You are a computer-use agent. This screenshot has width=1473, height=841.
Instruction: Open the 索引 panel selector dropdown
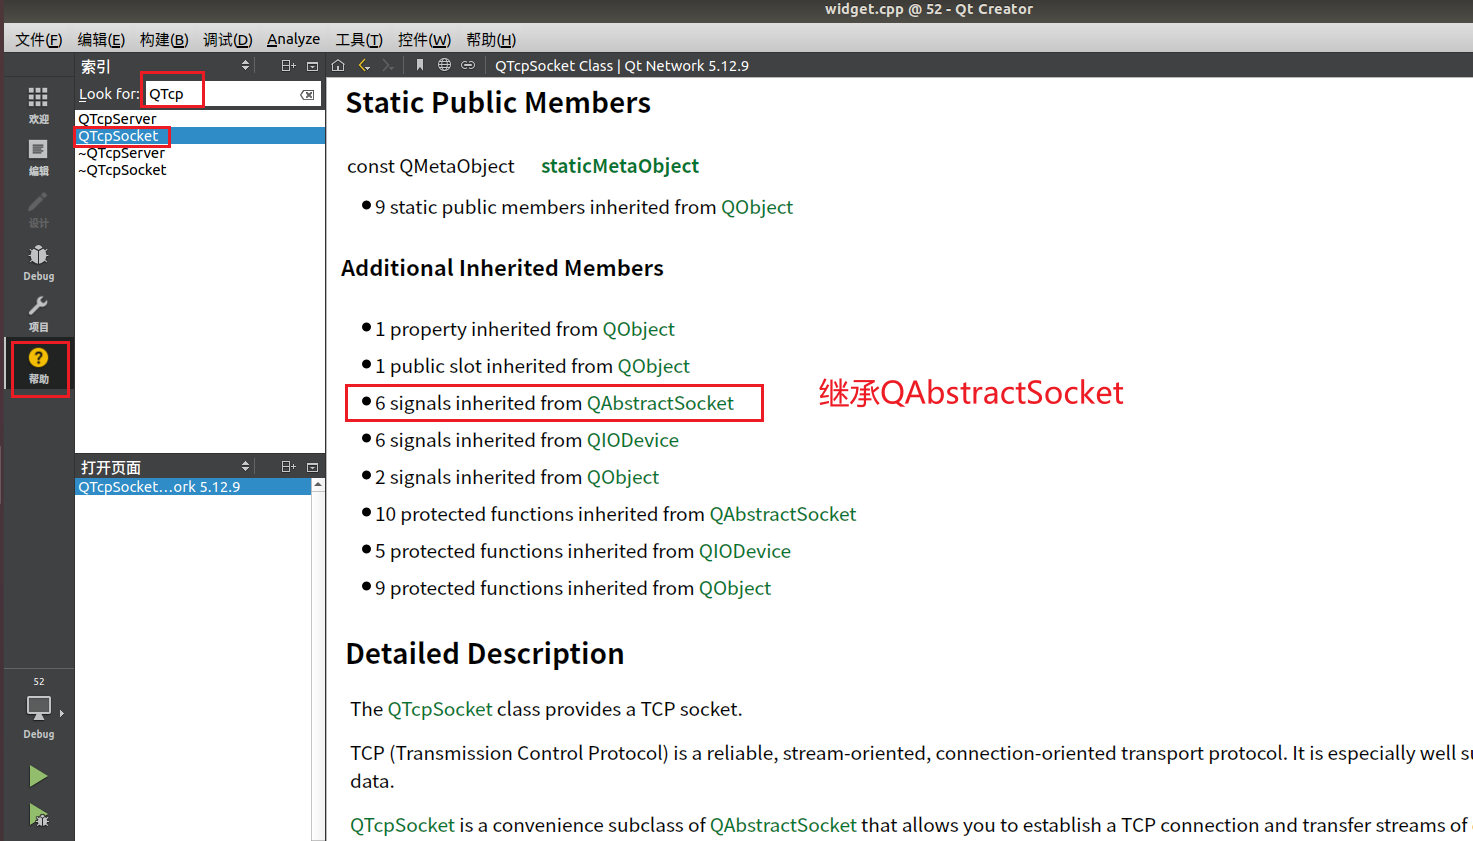coord(245,66)
